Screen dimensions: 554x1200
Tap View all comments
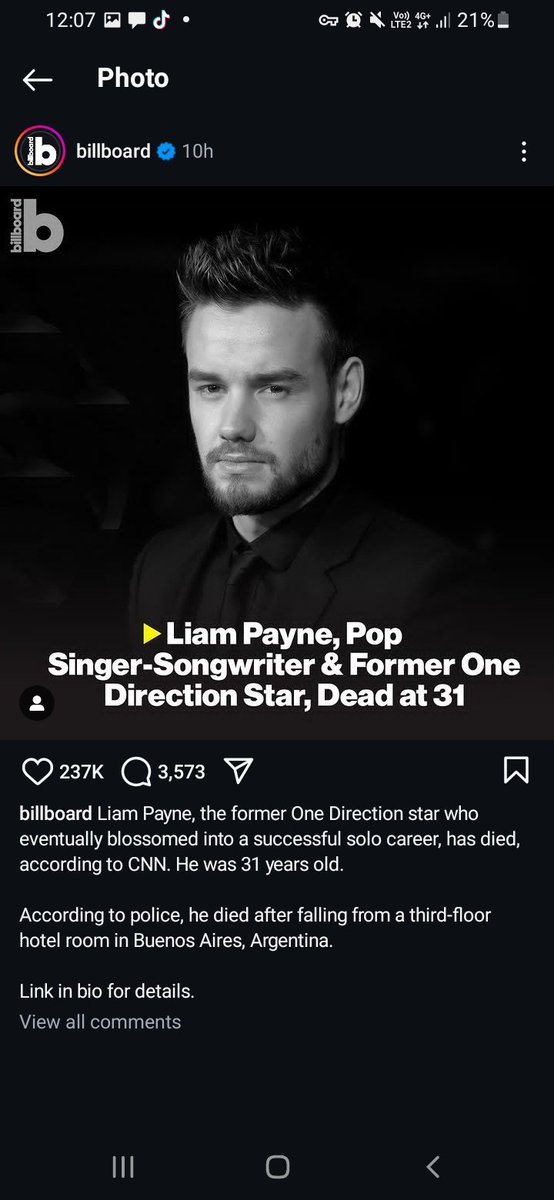(x=100, y=1022)
